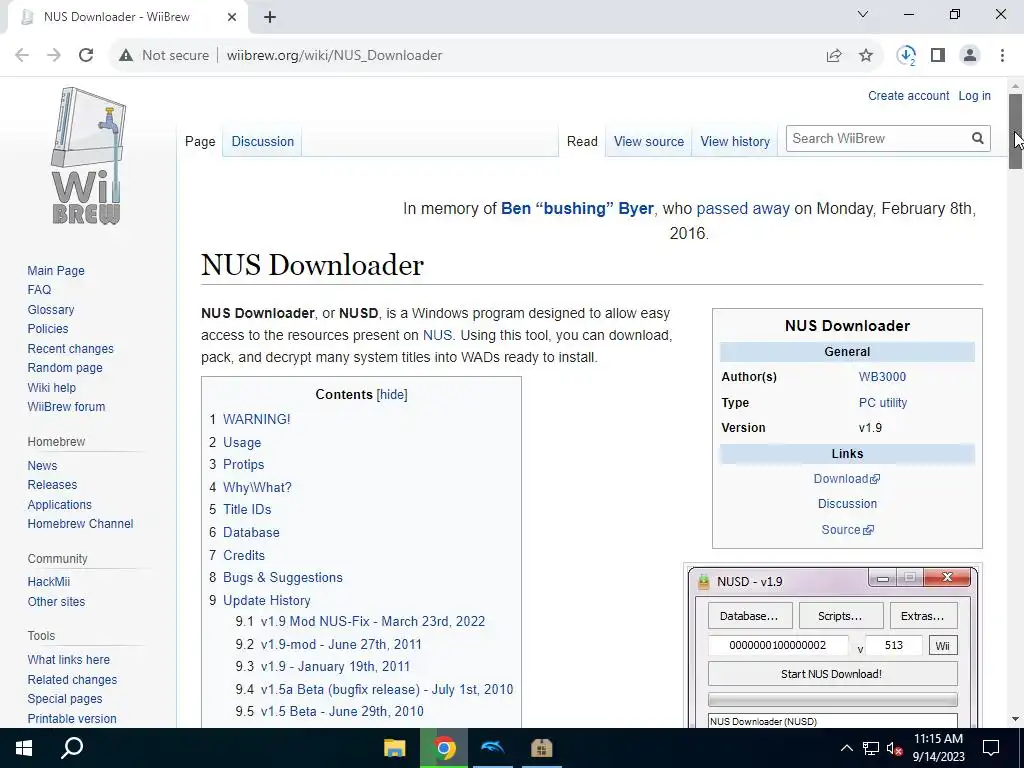Open the Printable version link
Image resolution: width=1024 pixels, height=768 pixels.
pos(72,718)
